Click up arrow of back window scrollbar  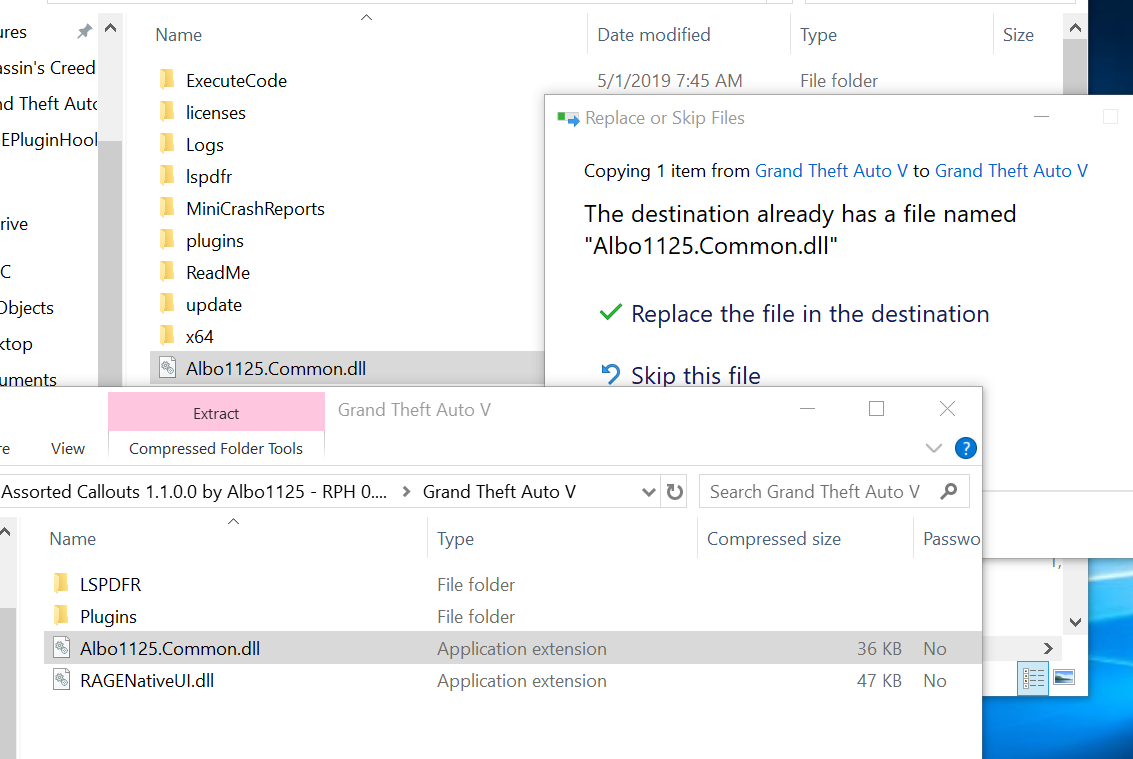pos(1075,28)
